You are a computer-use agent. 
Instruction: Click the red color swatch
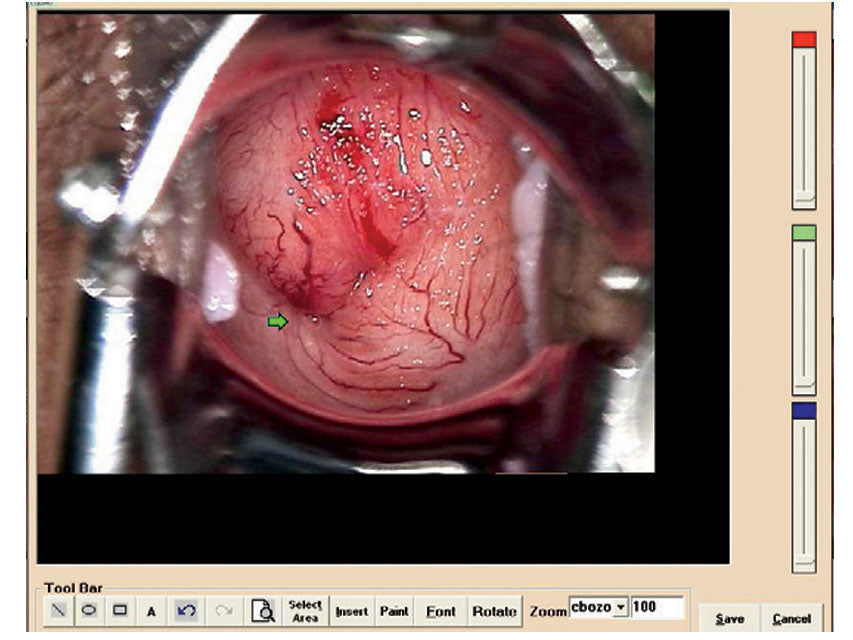(802, 38)
